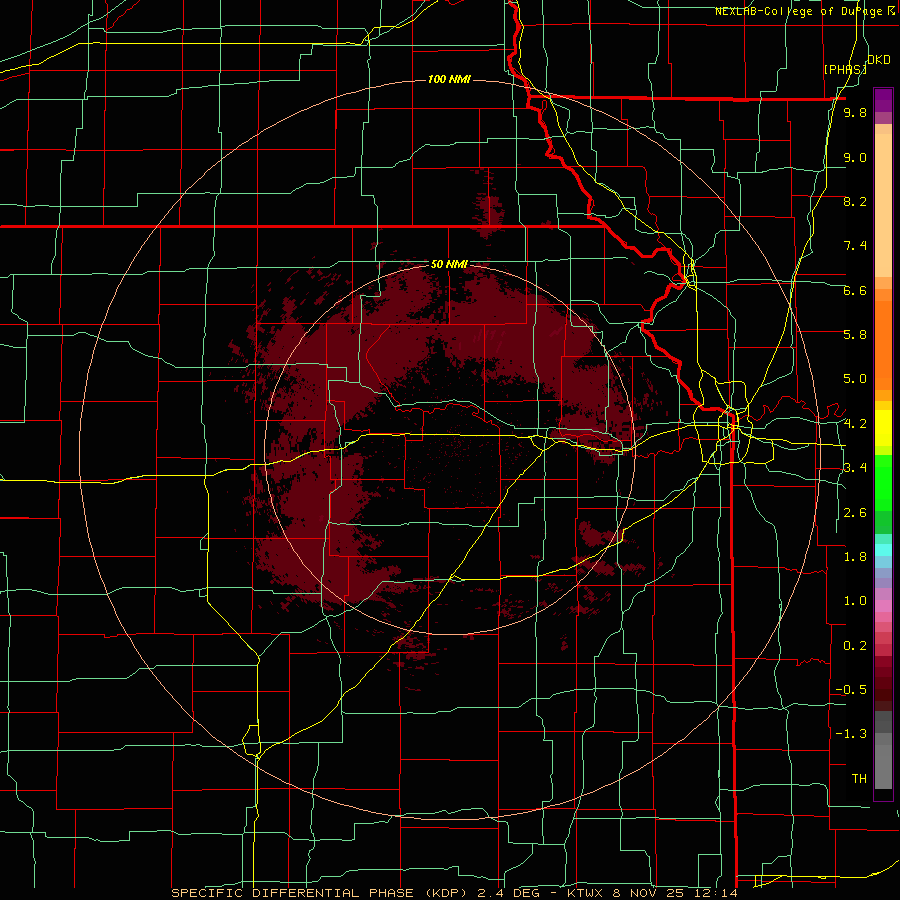Click the 4.2 legend value

click(x=855, y=424)
